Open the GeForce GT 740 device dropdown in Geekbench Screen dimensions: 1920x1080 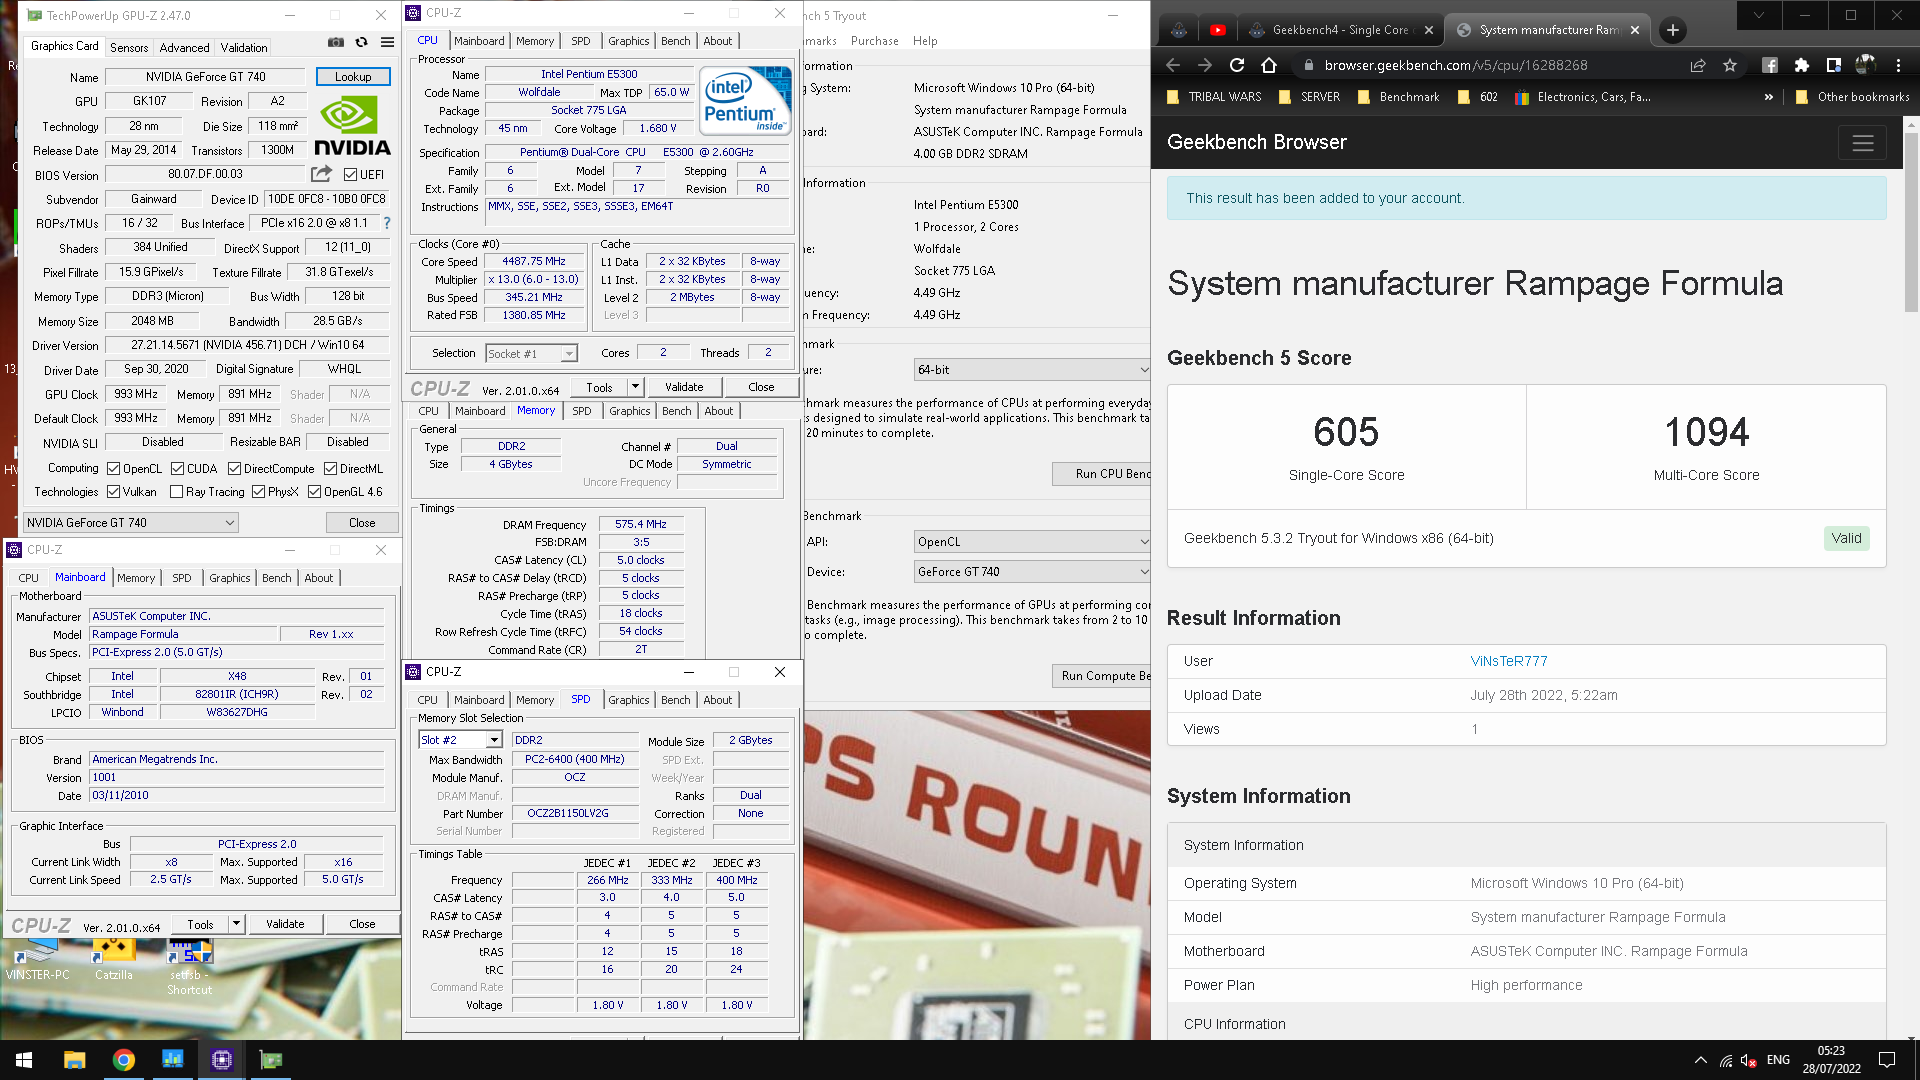click(x=1032, y=572)
